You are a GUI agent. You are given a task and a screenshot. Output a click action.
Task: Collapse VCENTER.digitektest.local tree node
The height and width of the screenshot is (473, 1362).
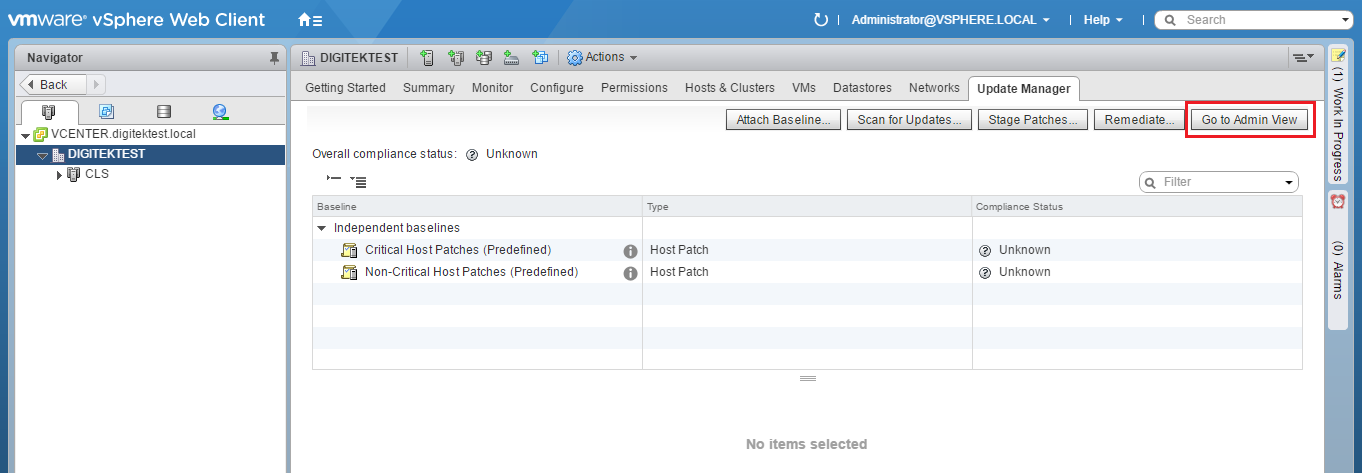[25, 135]
